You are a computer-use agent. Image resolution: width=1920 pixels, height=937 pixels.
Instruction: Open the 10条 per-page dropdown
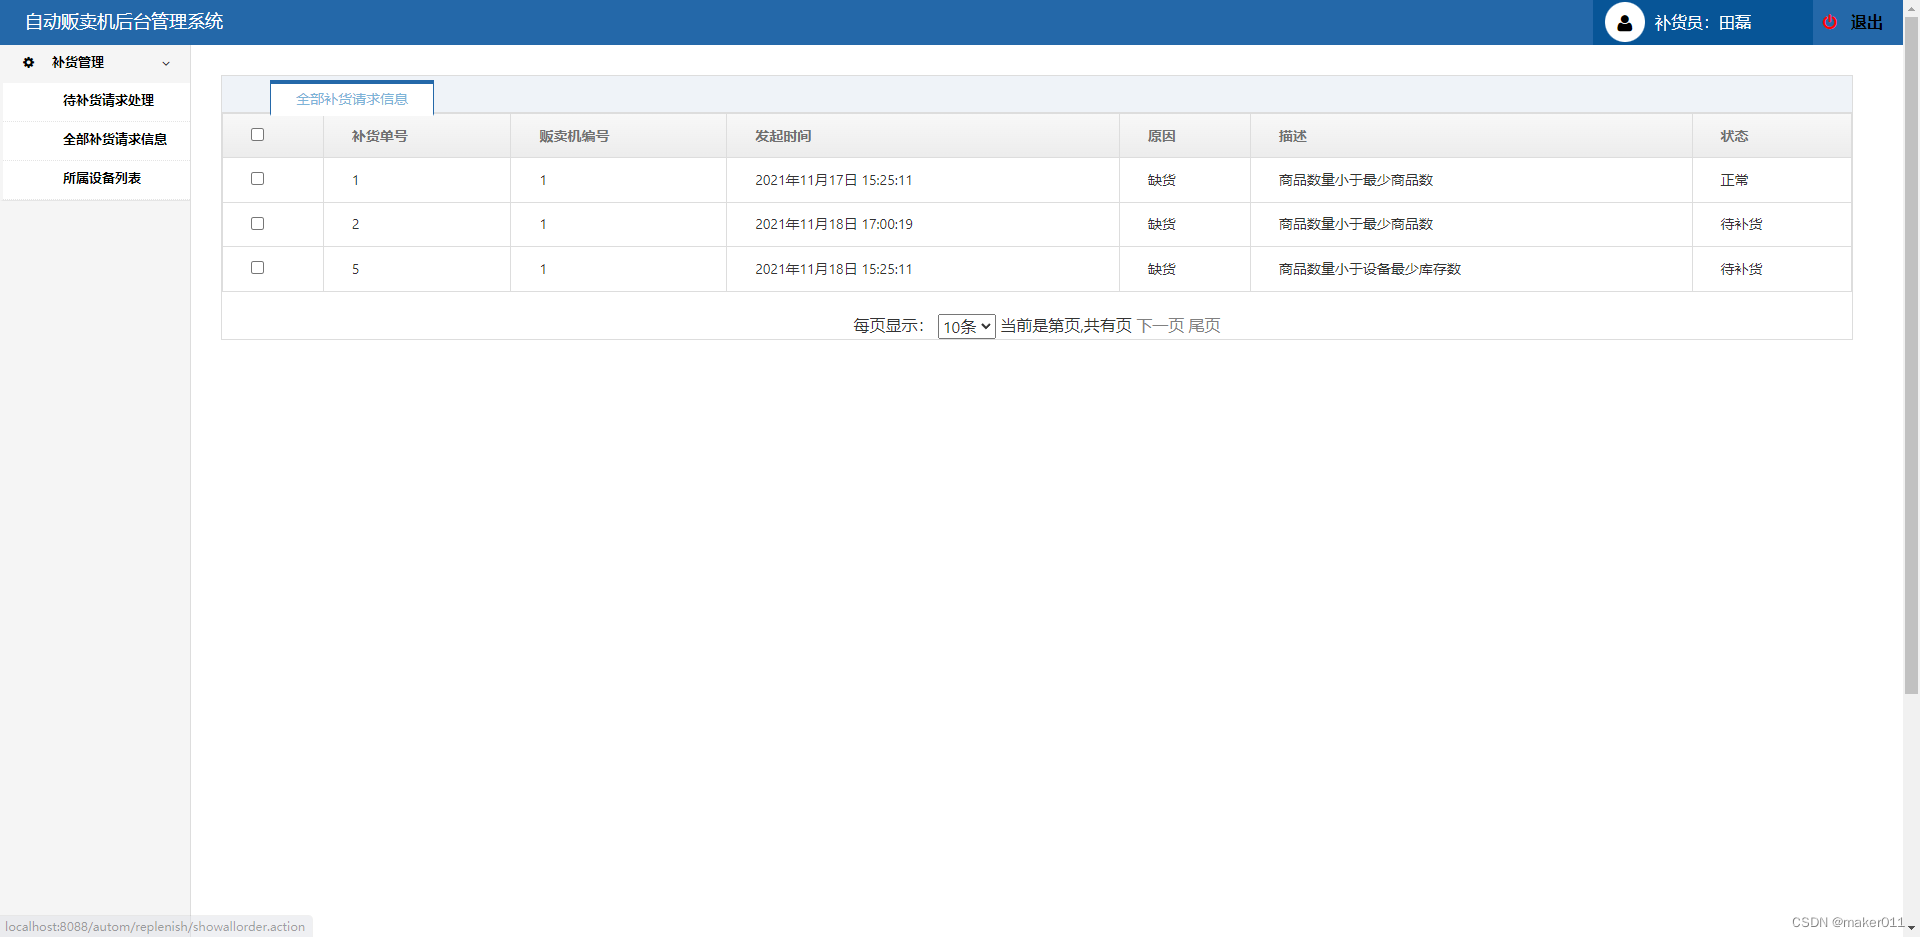(x=966, y=326)
